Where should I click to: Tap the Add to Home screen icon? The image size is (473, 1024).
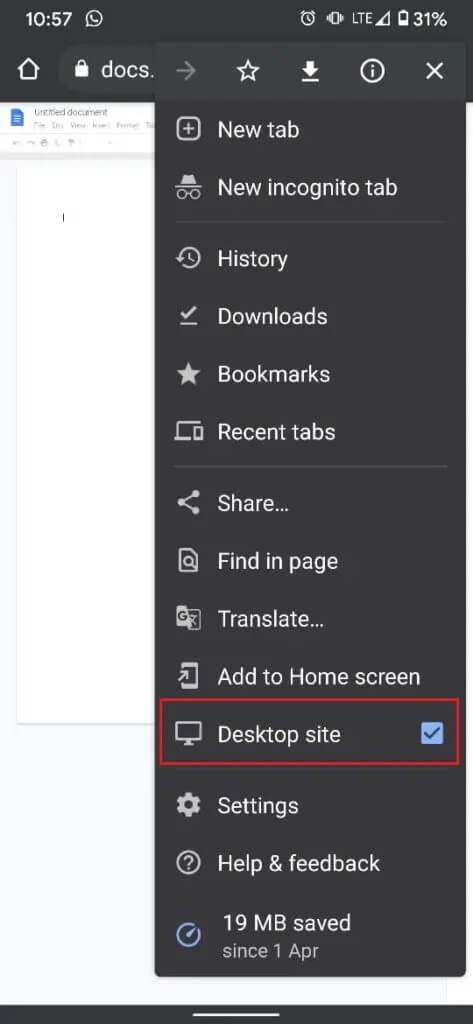[188, 676]
